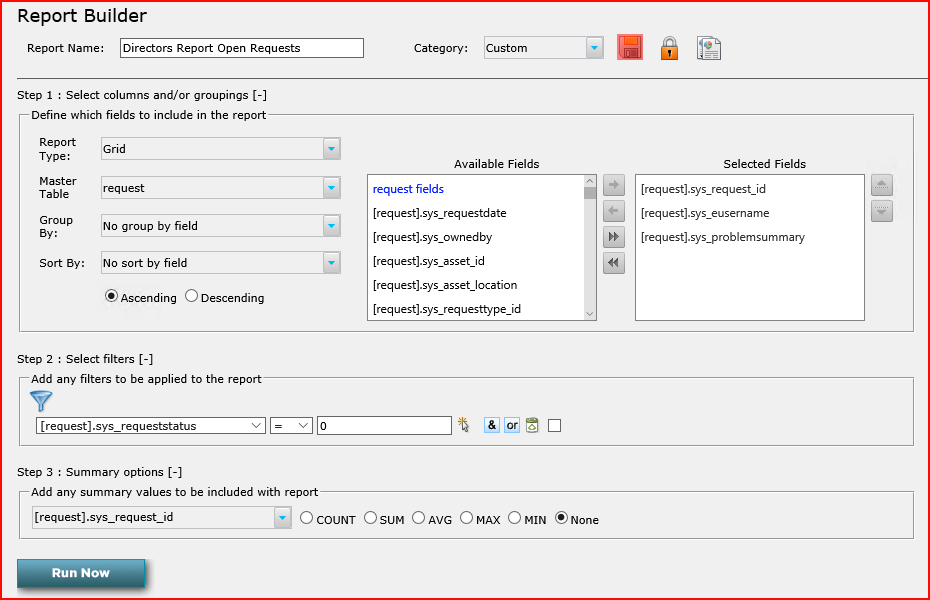Viewport: 930px width, 600px height.
Task: Click the request fields heading link
Action: point(408,189)
